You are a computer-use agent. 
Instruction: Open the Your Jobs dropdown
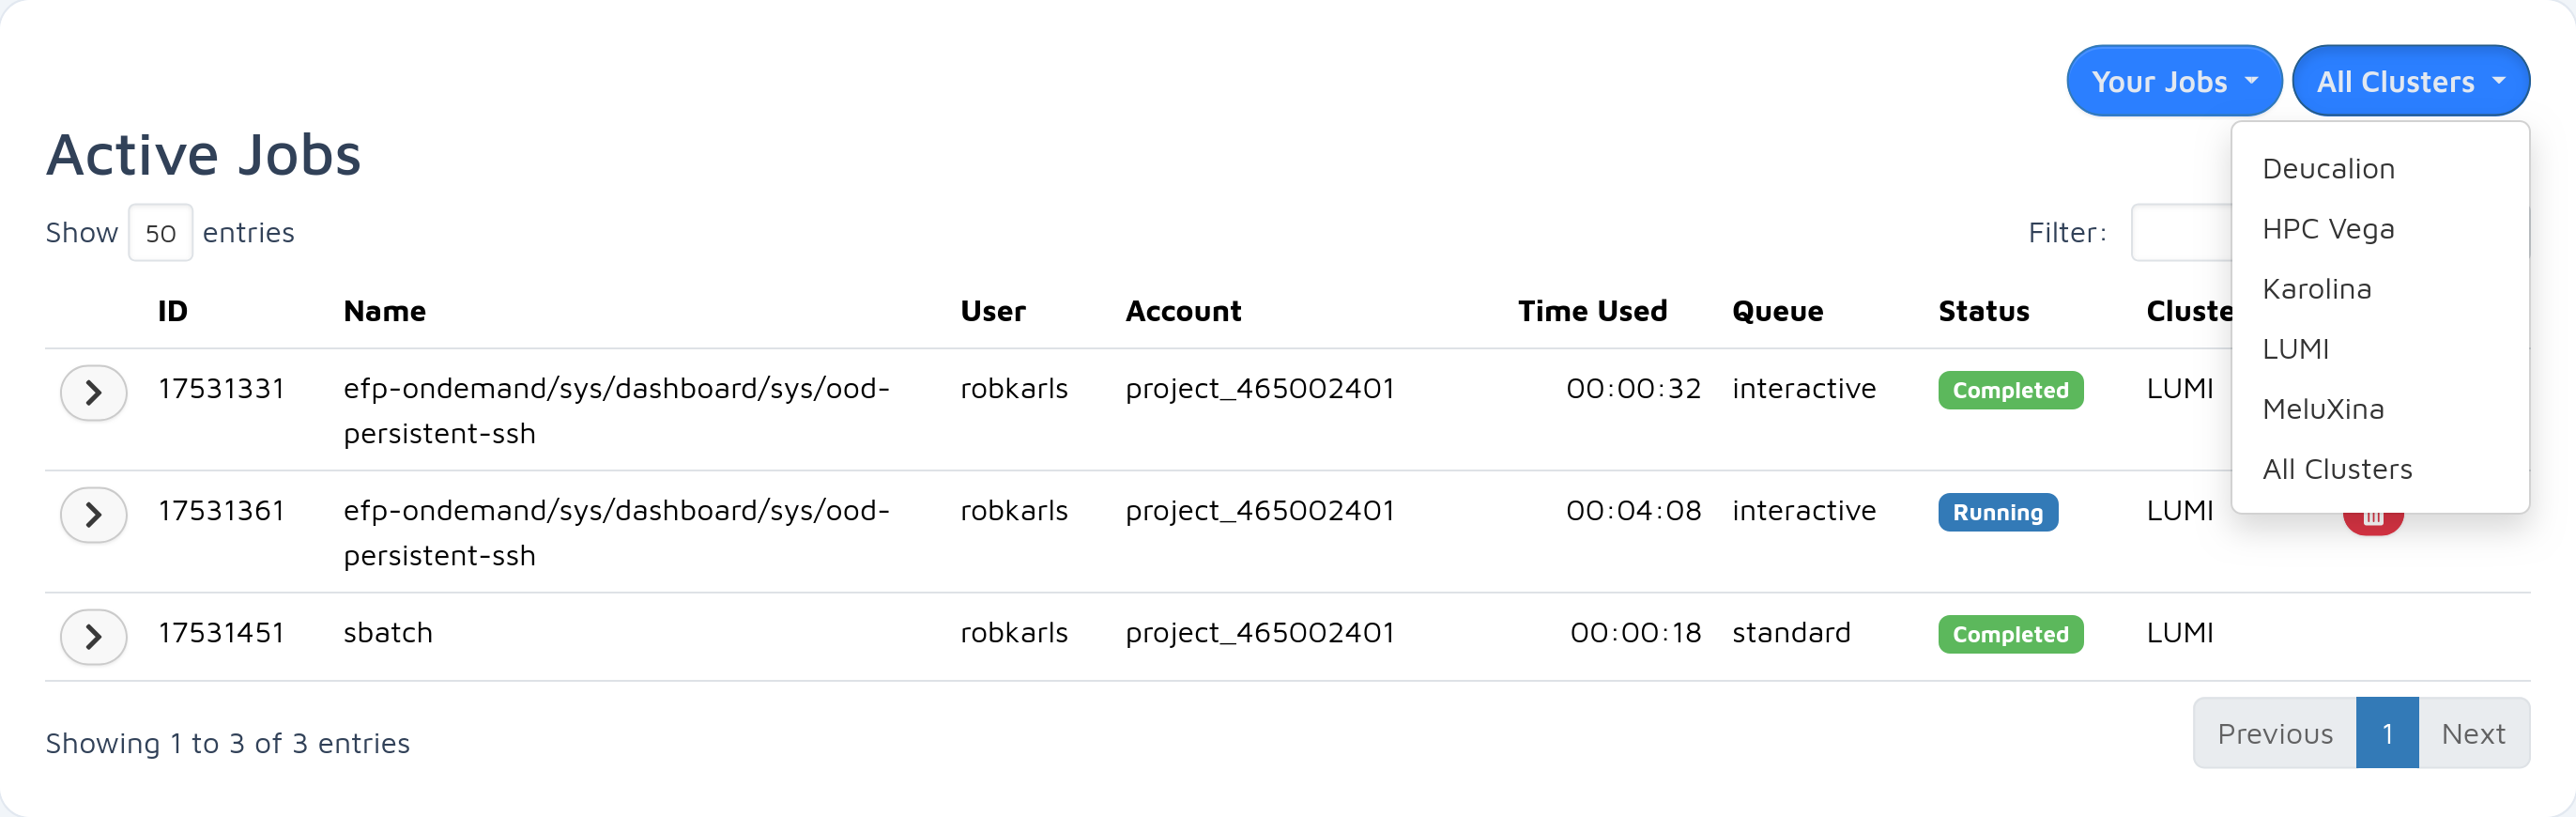point(2173,81)
